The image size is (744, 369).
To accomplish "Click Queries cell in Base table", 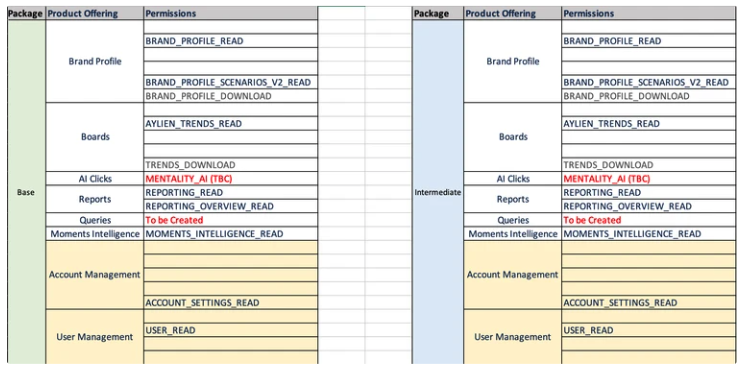I will pos(95,220).
